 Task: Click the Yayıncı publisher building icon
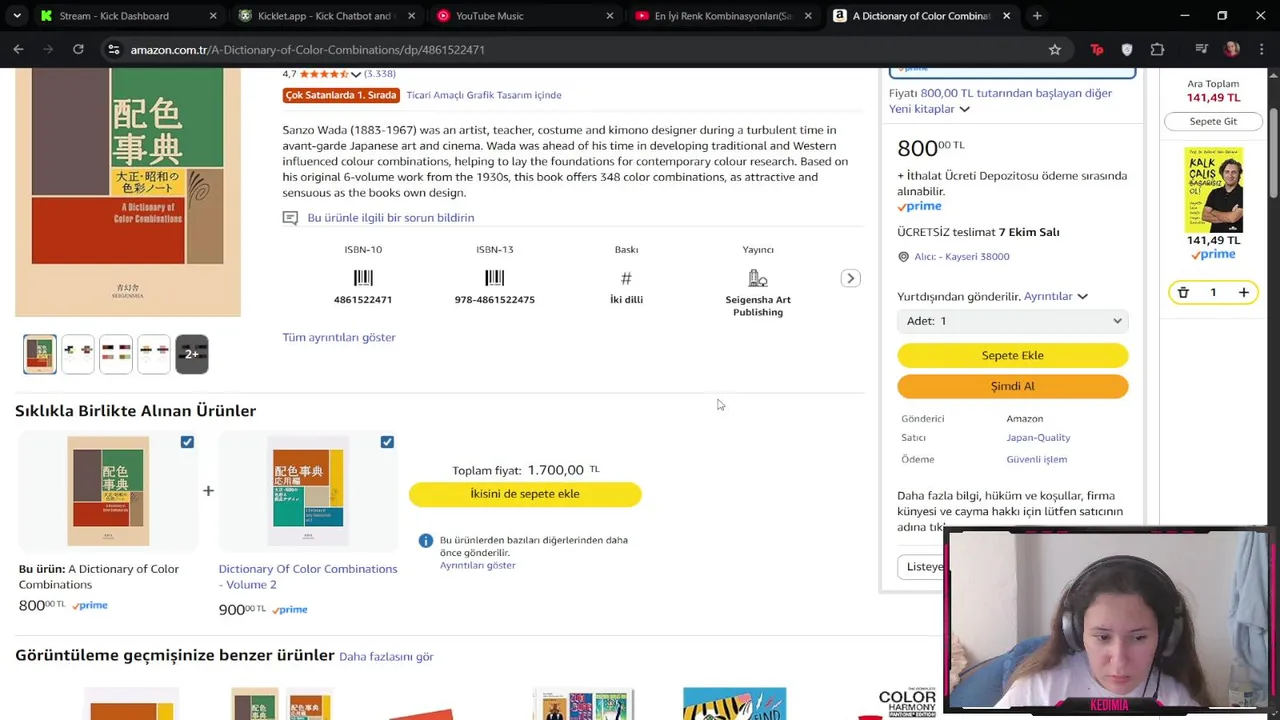pos(758,278)
